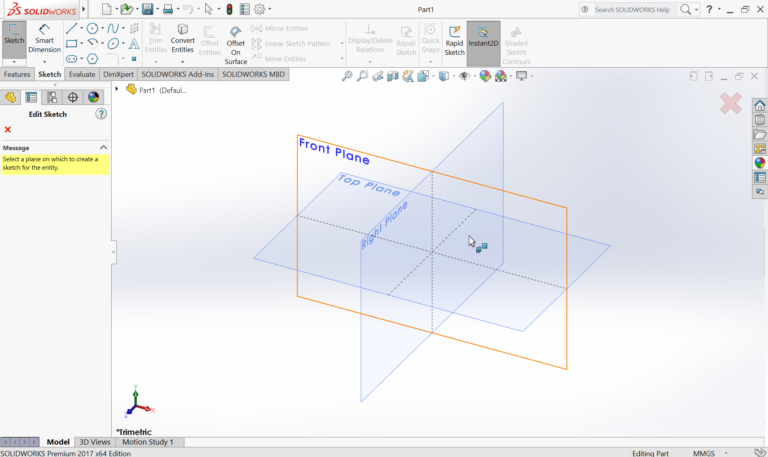The image size is (768, 457).
Task: Open the Line tool dropdown arrow
Action: (81, 28)
